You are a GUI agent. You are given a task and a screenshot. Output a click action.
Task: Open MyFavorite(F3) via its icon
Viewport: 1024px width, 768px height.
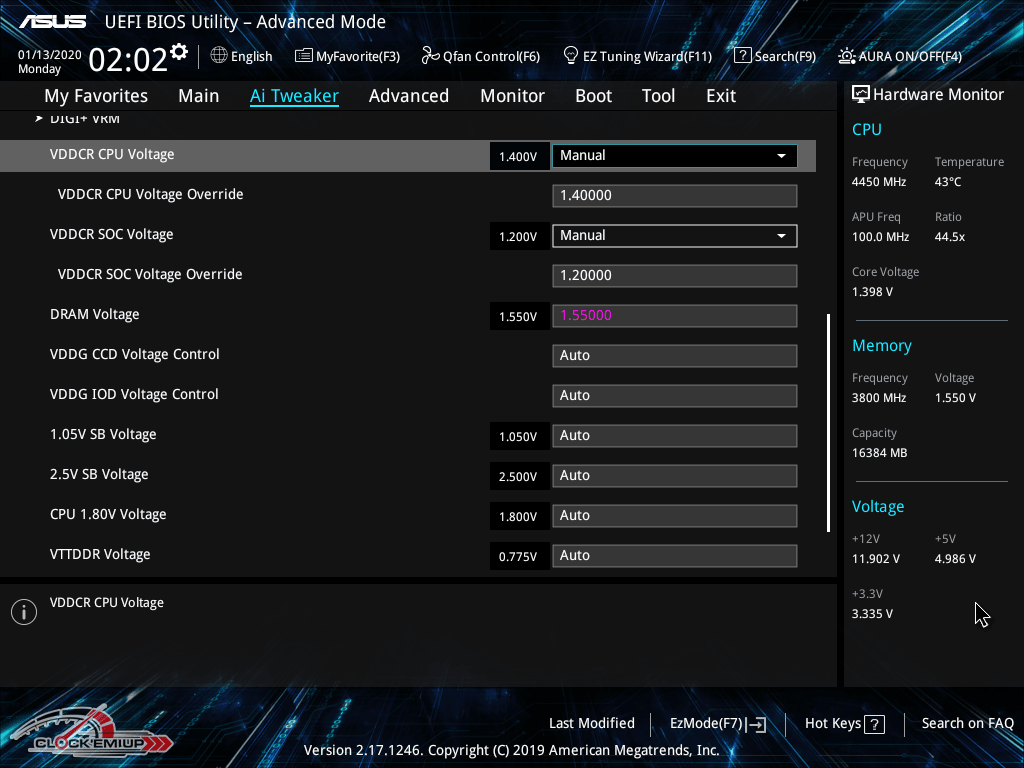[304, 56]
